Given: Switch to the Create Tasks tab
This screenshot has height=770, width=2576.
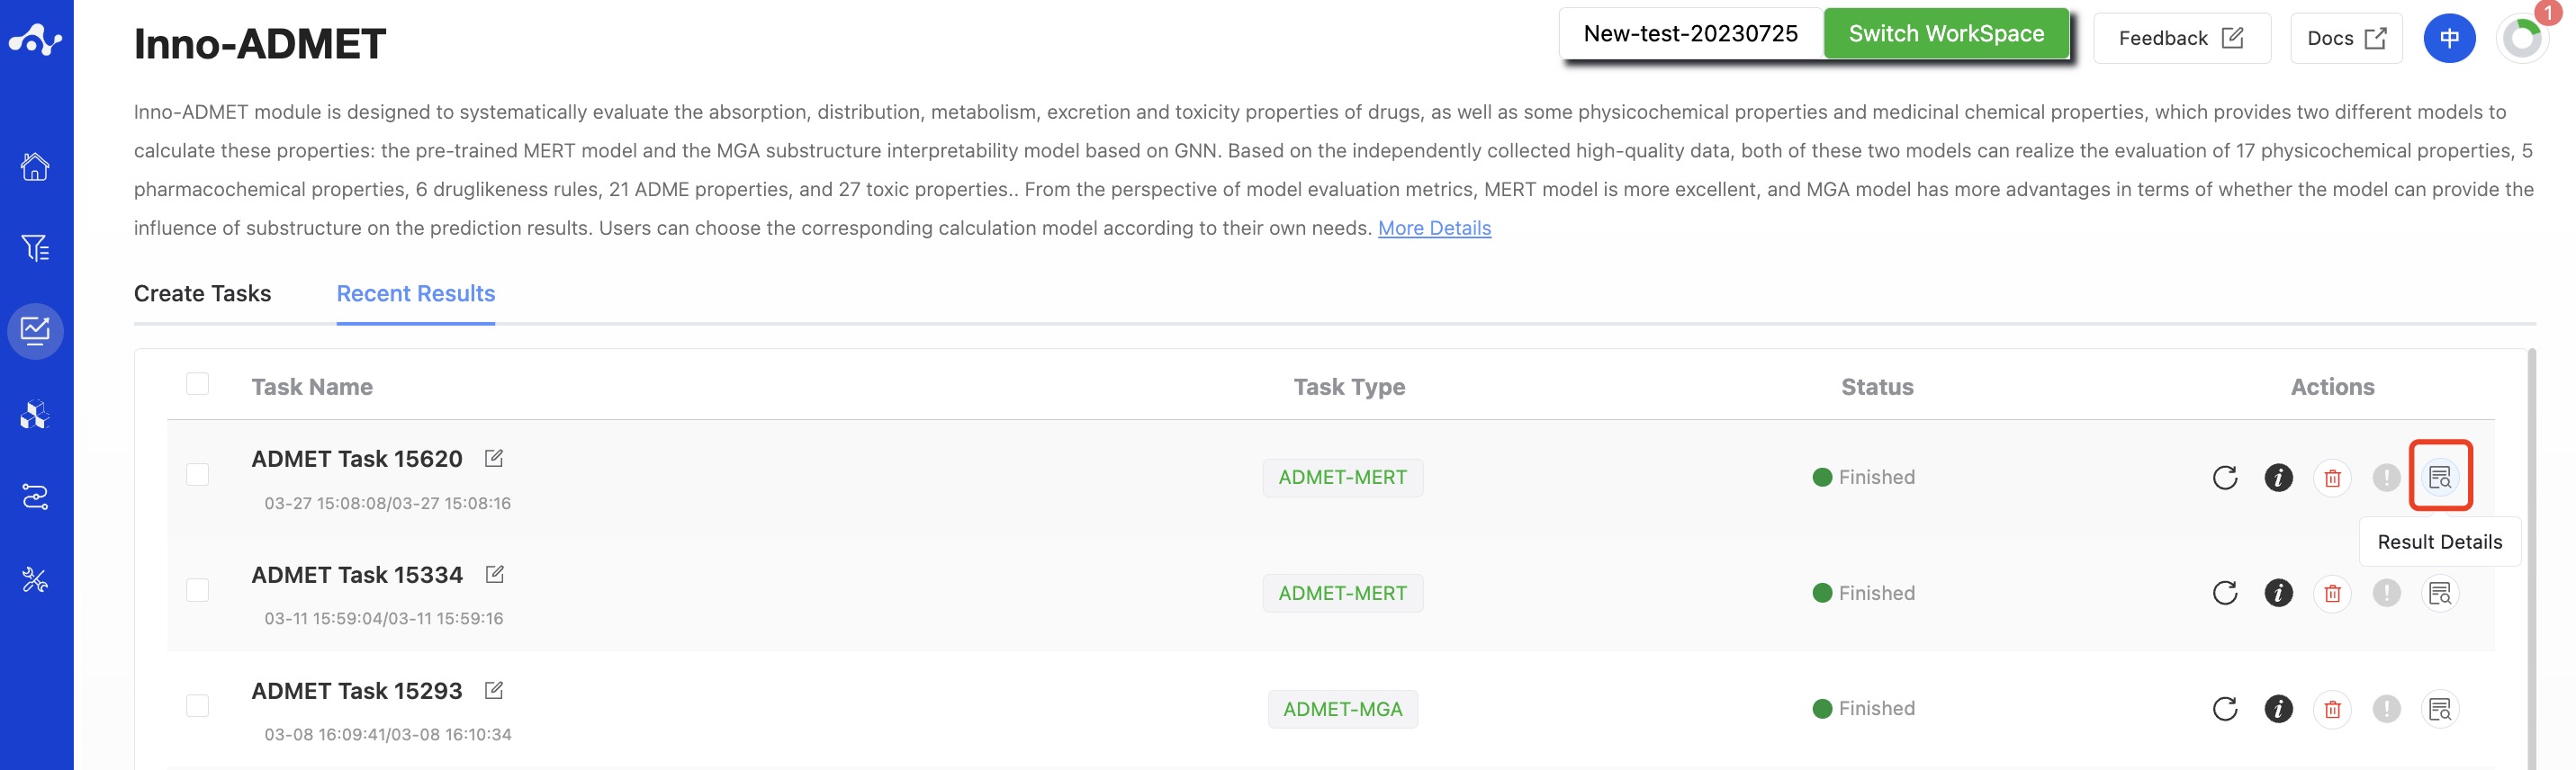Looking at the screenshot, I should pos(202,293).
